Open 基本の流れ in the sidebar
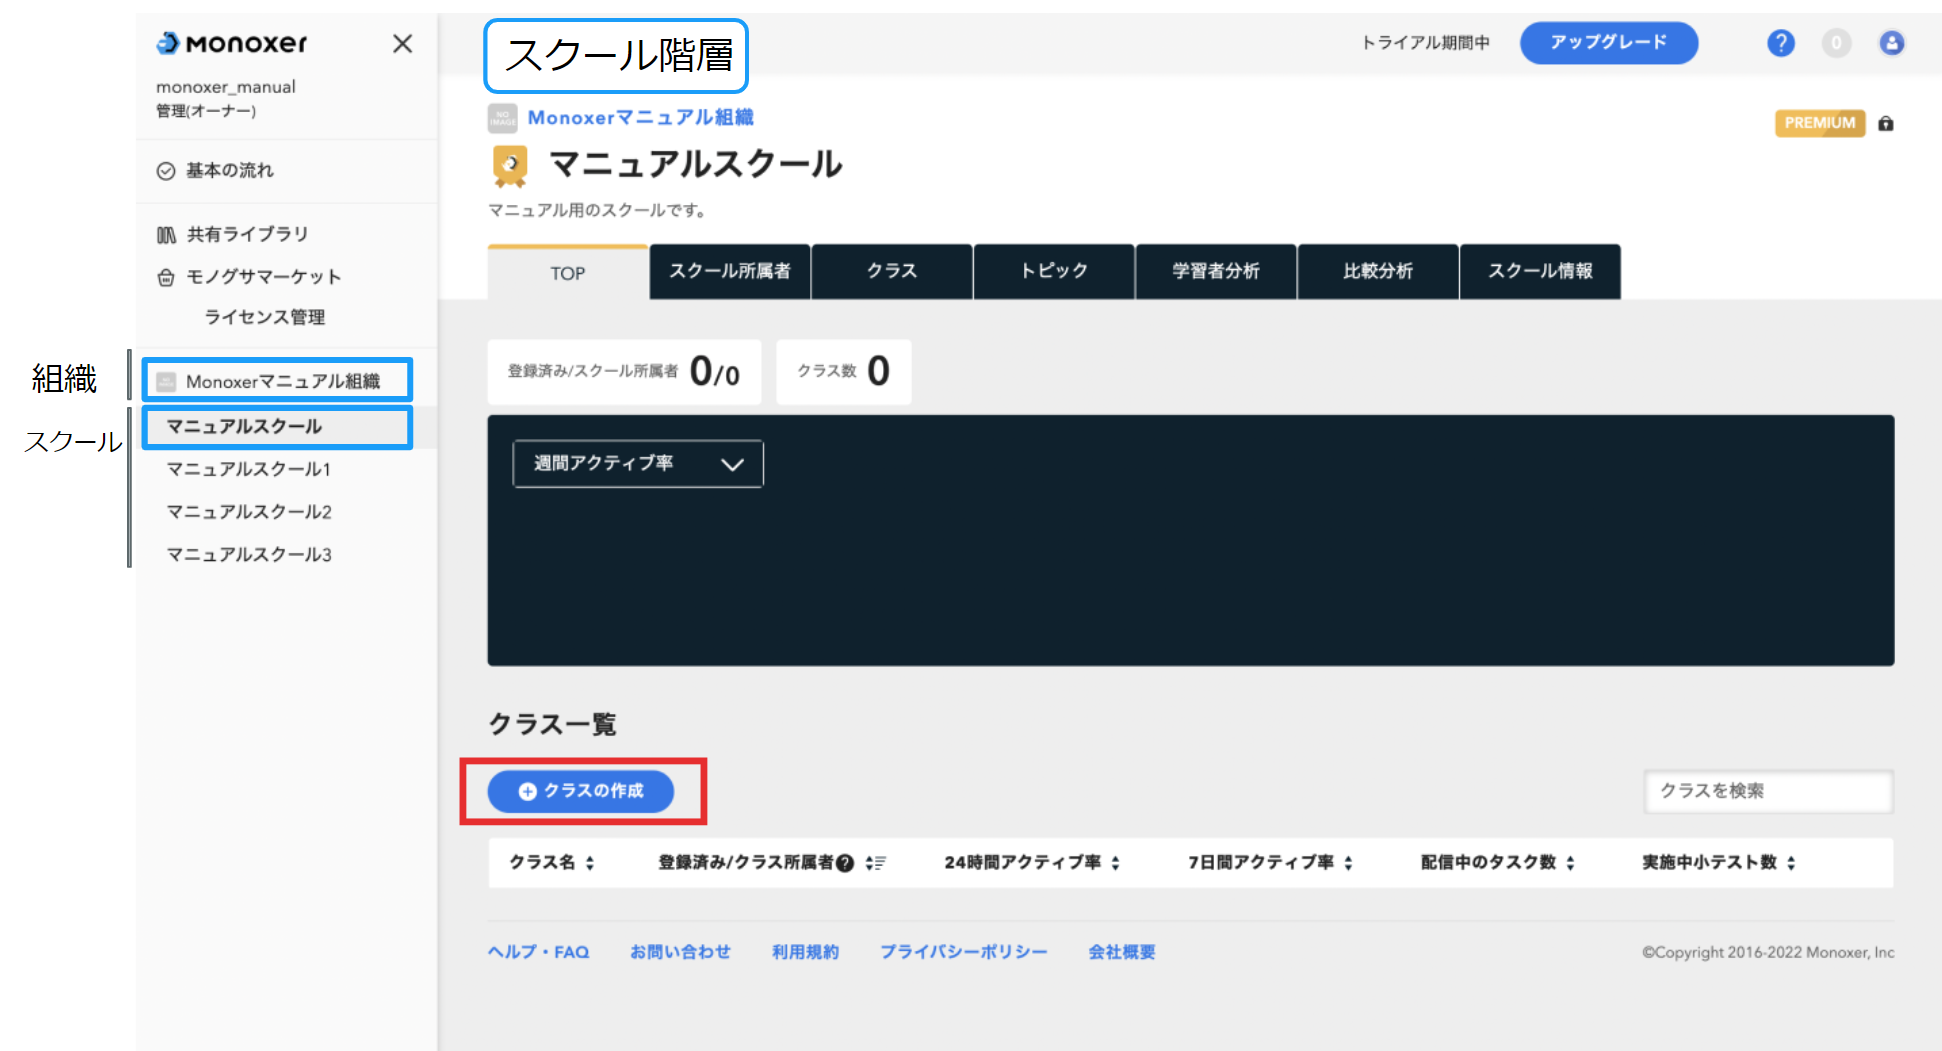Image resolution: width=1942 pixels, height=1051 pixels. (230, 170)
